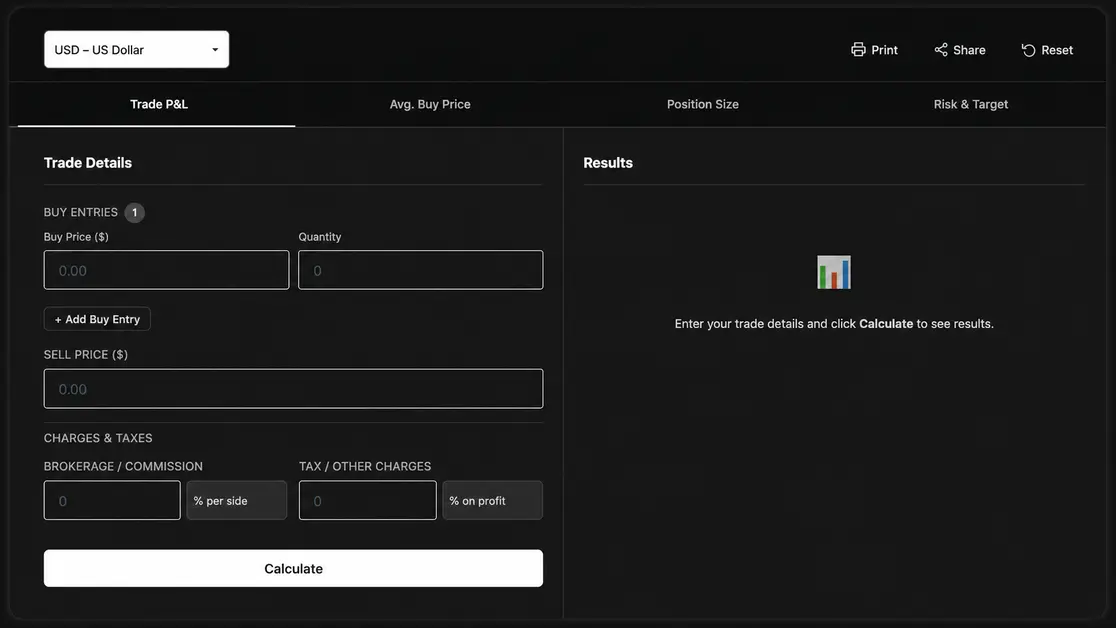The height and width of the screenshot is (628, 1116).
Task: Focus the Buy Price ($) input field
Action: click(167, 270)
